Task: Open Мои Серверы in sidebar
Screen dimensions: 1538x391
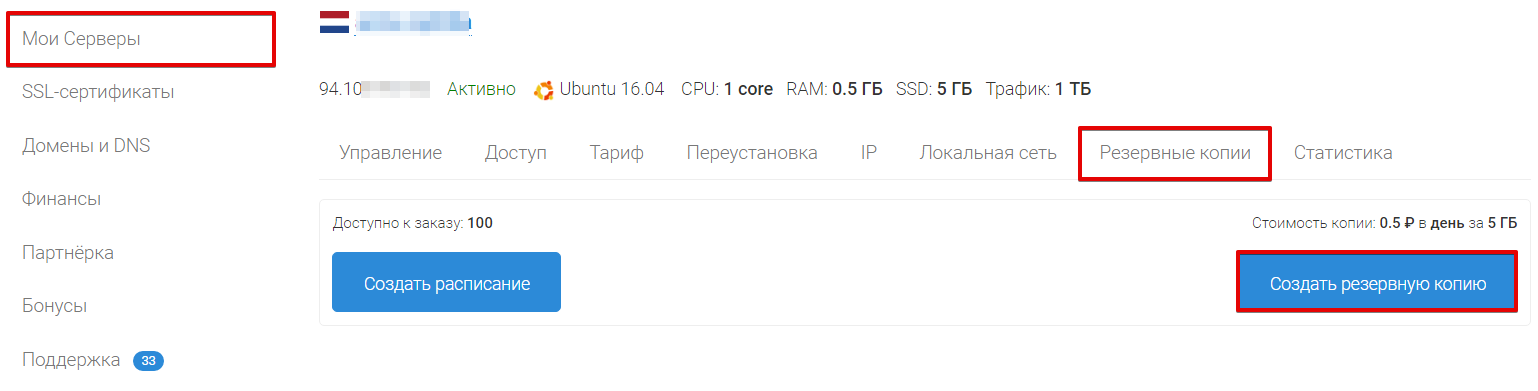Action: point(81,39)
